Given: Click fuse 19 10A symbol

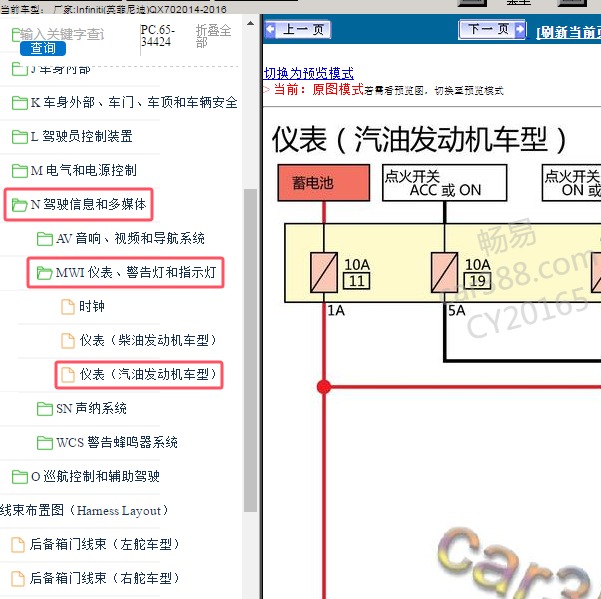Looking at the screenshot, I should (x=445, y=272).
